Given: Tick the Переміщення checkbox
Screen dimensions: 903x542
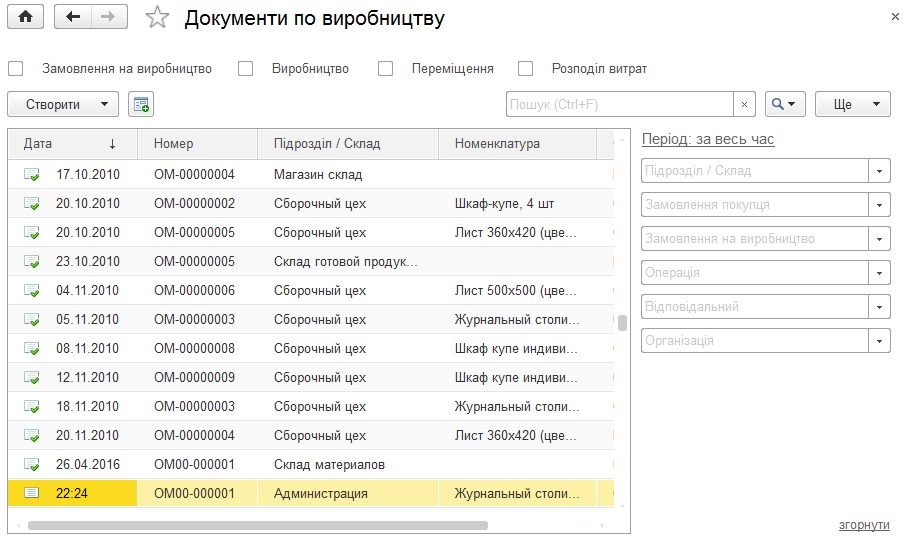Looking at the screenshot, I should [x=385, y=69].
